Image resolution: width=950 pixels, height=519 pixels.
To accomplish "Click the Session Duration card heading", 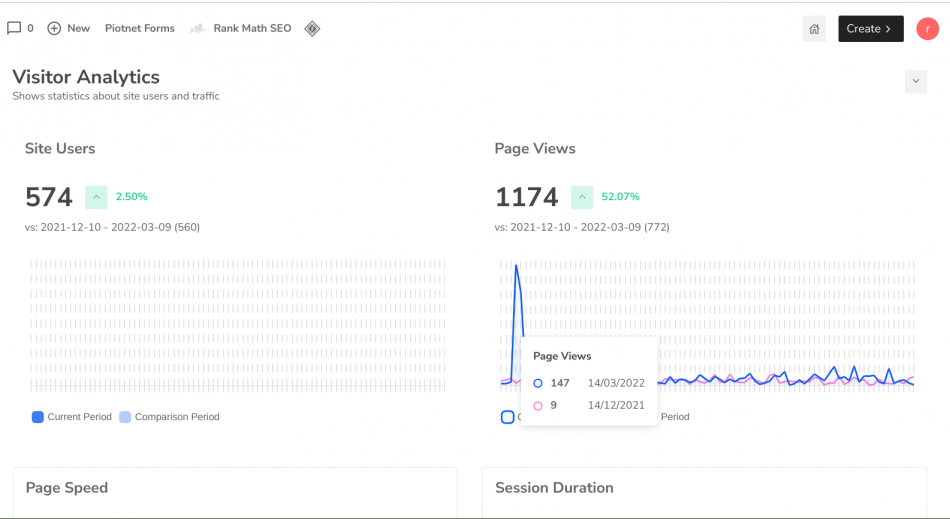I will tap(554, 488).
